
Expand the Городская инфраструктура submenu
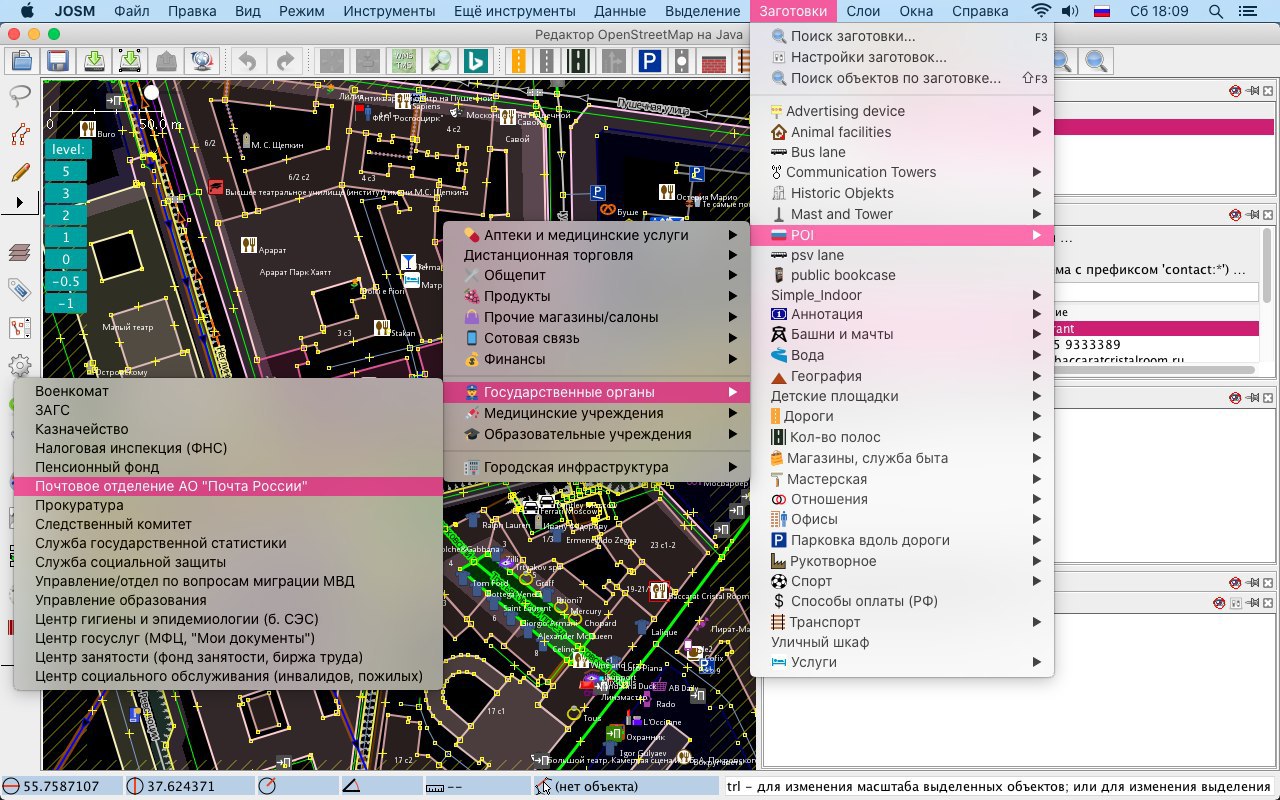coord(597,467)
